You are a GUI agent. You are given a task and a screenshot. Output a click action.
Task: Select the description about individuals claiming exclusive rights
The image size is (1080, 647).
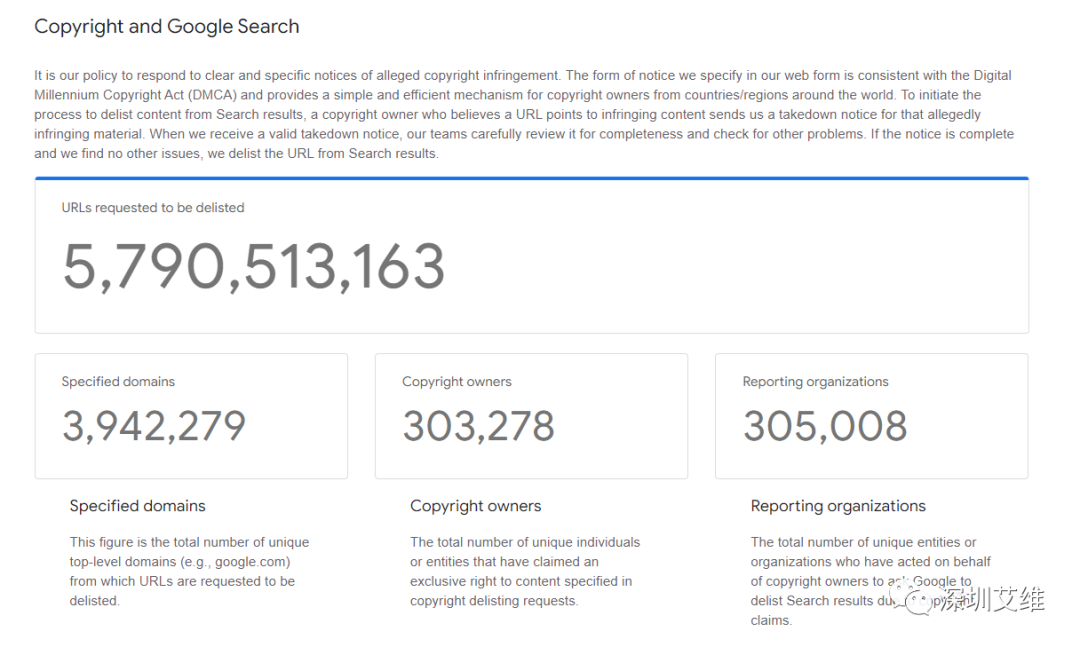pyautogui.click(x=526, y=571)
